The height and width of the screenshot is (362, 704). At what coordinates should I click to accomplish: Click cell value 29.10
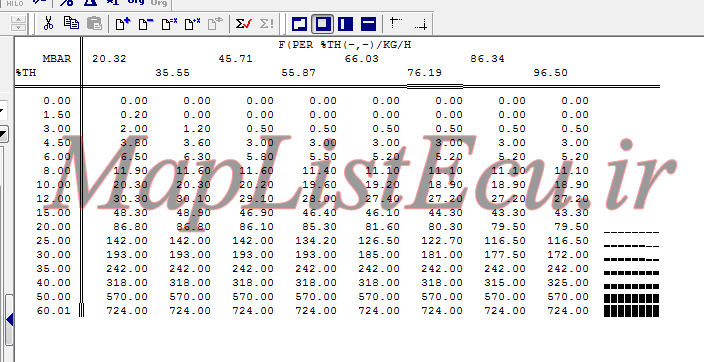256,199
